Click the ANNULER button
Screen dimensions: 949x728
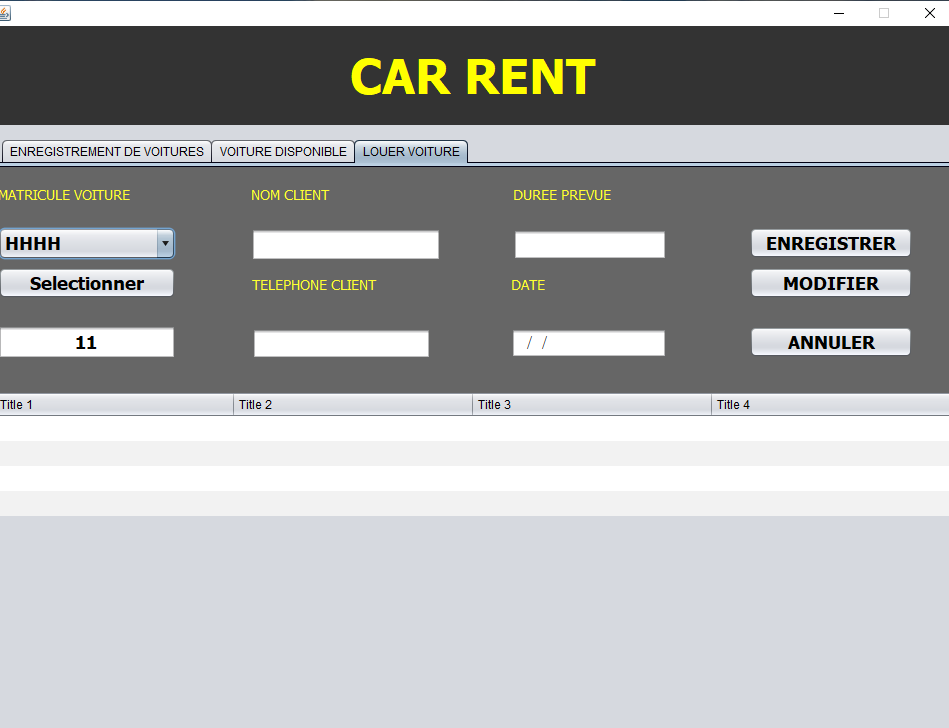(830, 342)
